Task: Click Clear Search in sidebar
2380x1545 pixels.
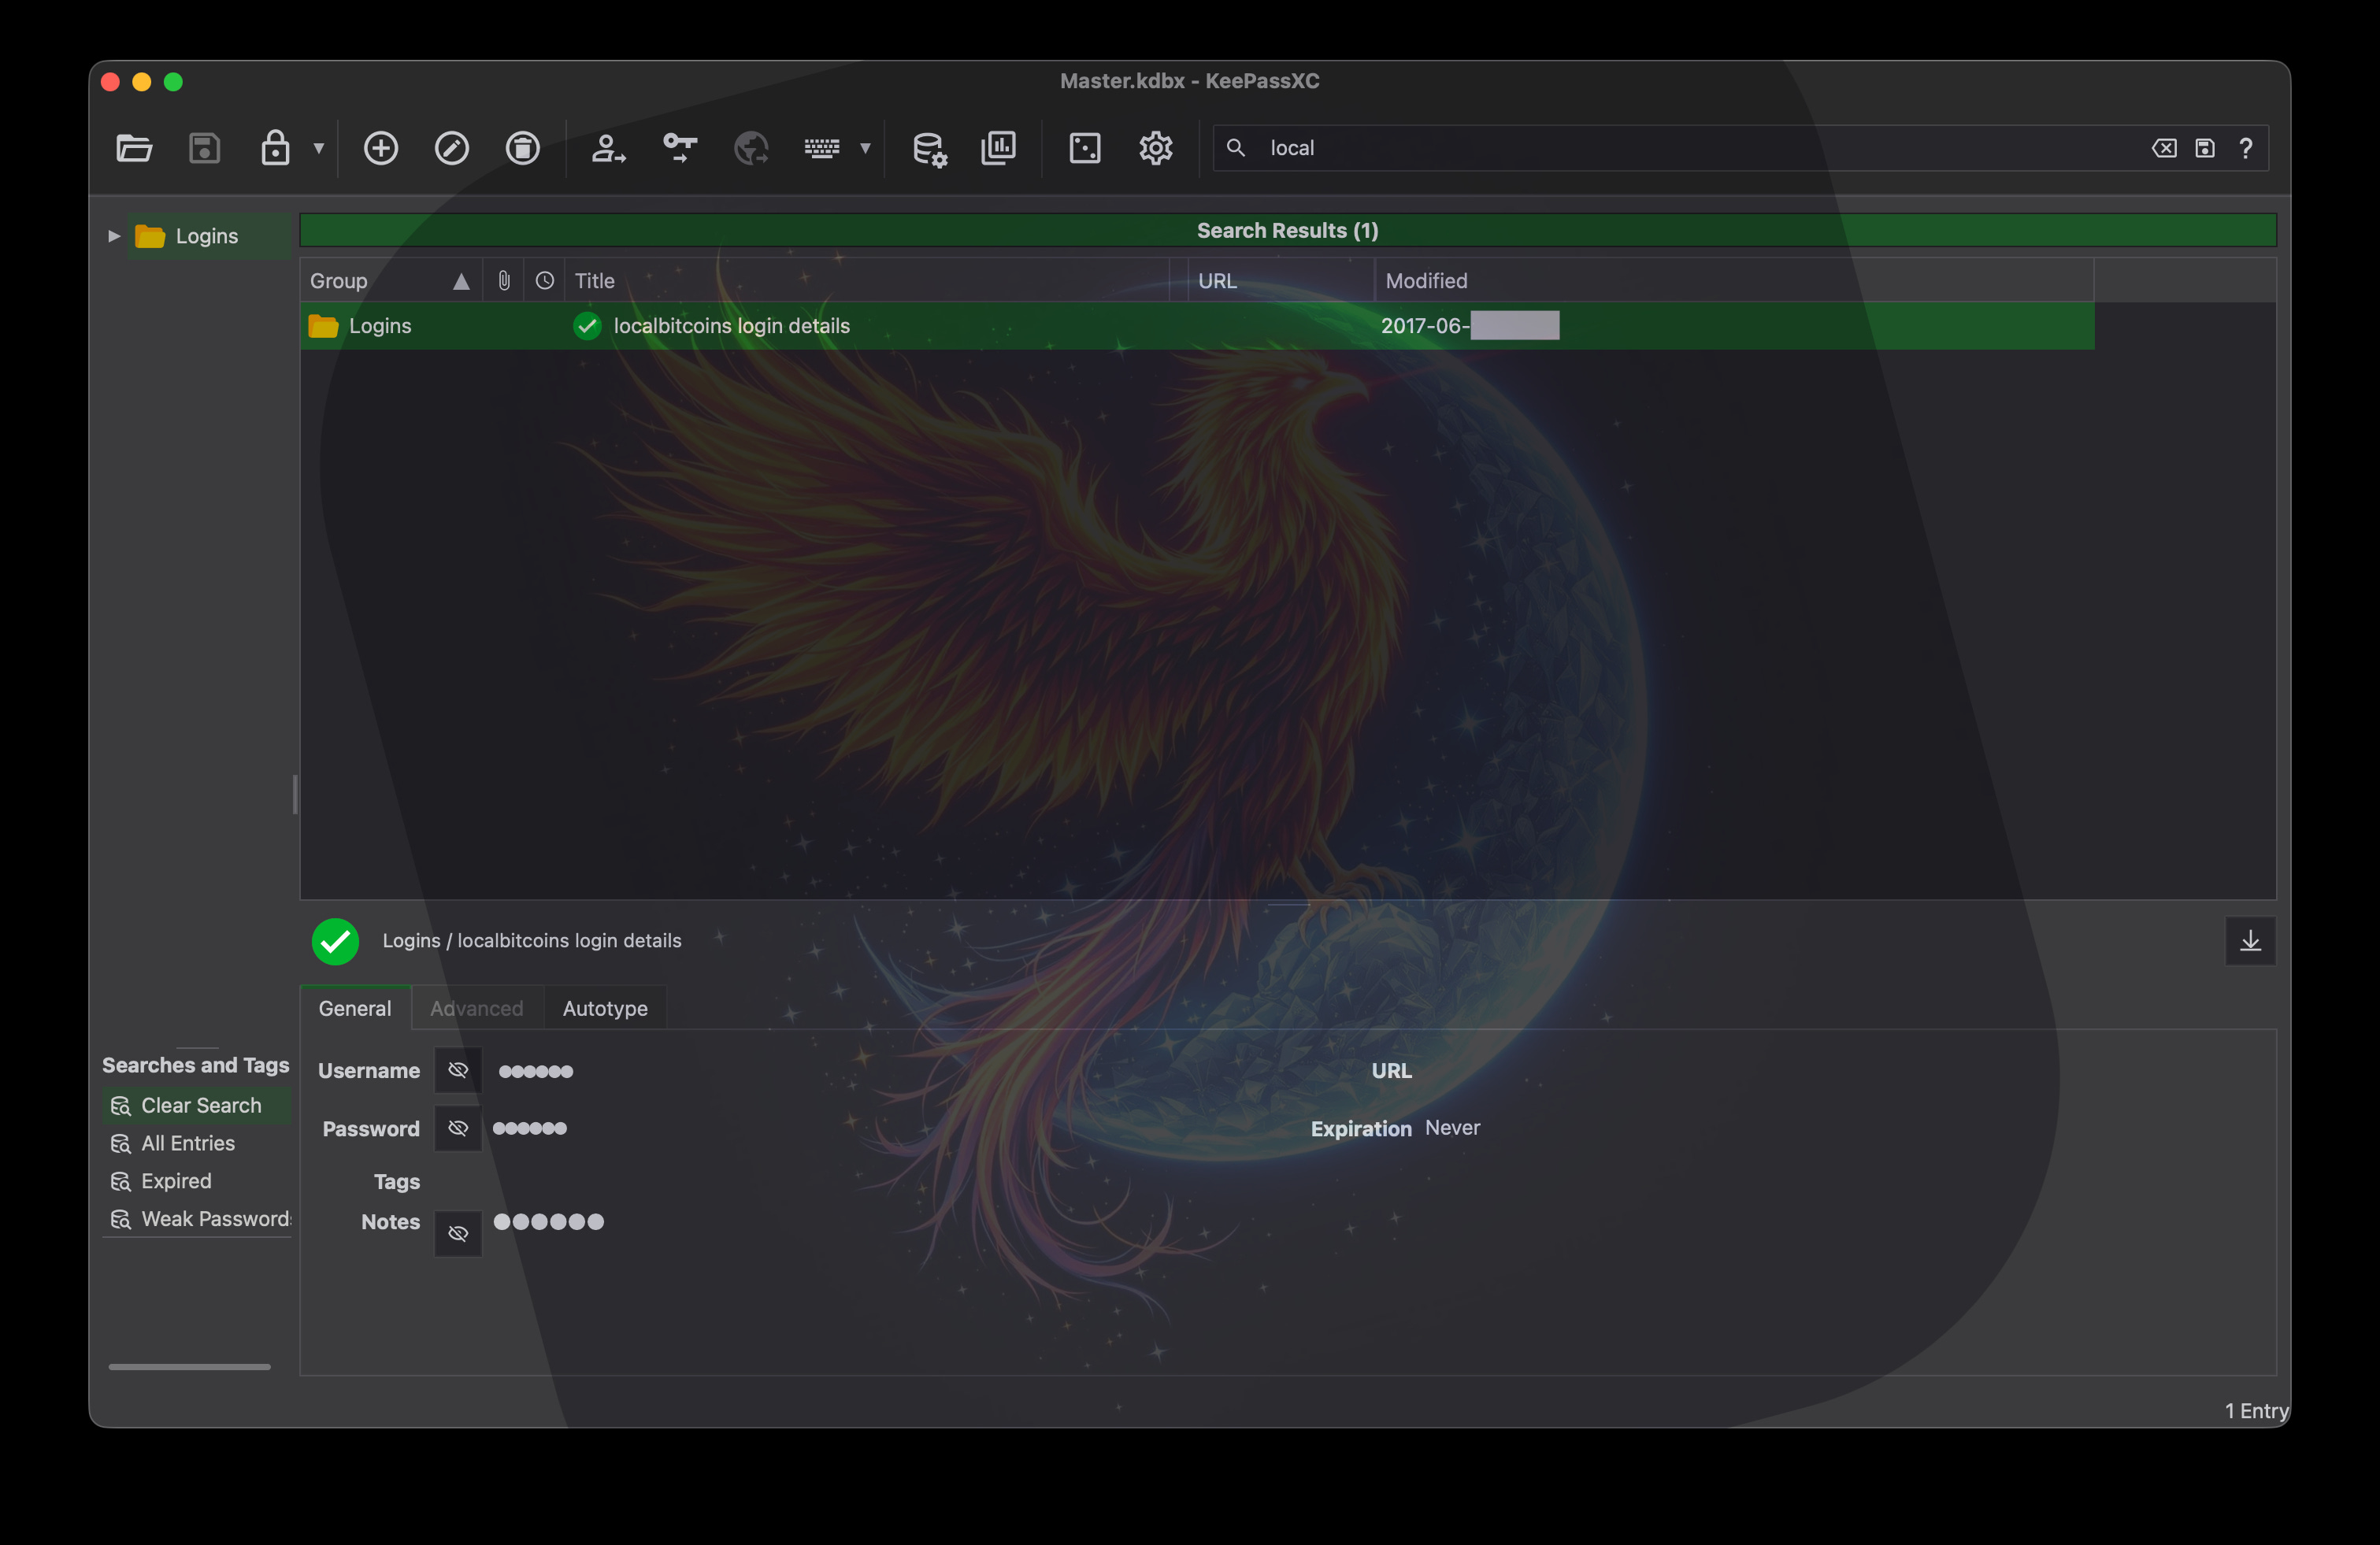Action: coord(200,1105)
